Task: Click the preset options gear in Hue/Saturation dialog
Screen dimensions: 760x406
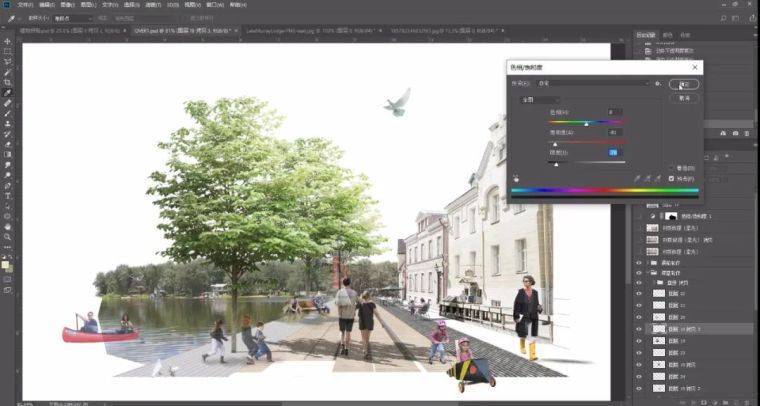Action: pyautogui.click(x=658, y=83)
